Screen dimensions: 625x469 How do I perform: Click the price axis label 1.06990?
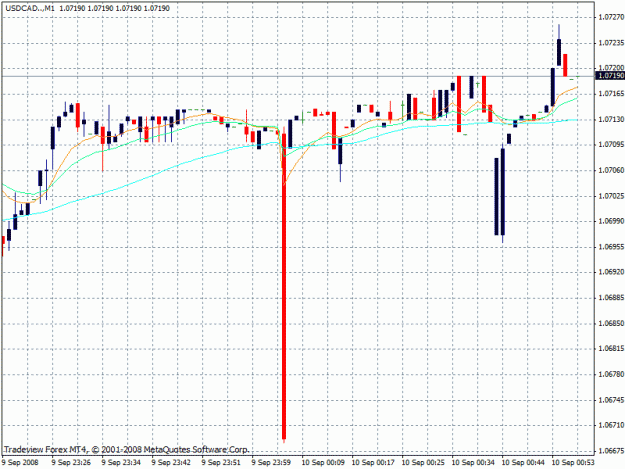611,221
